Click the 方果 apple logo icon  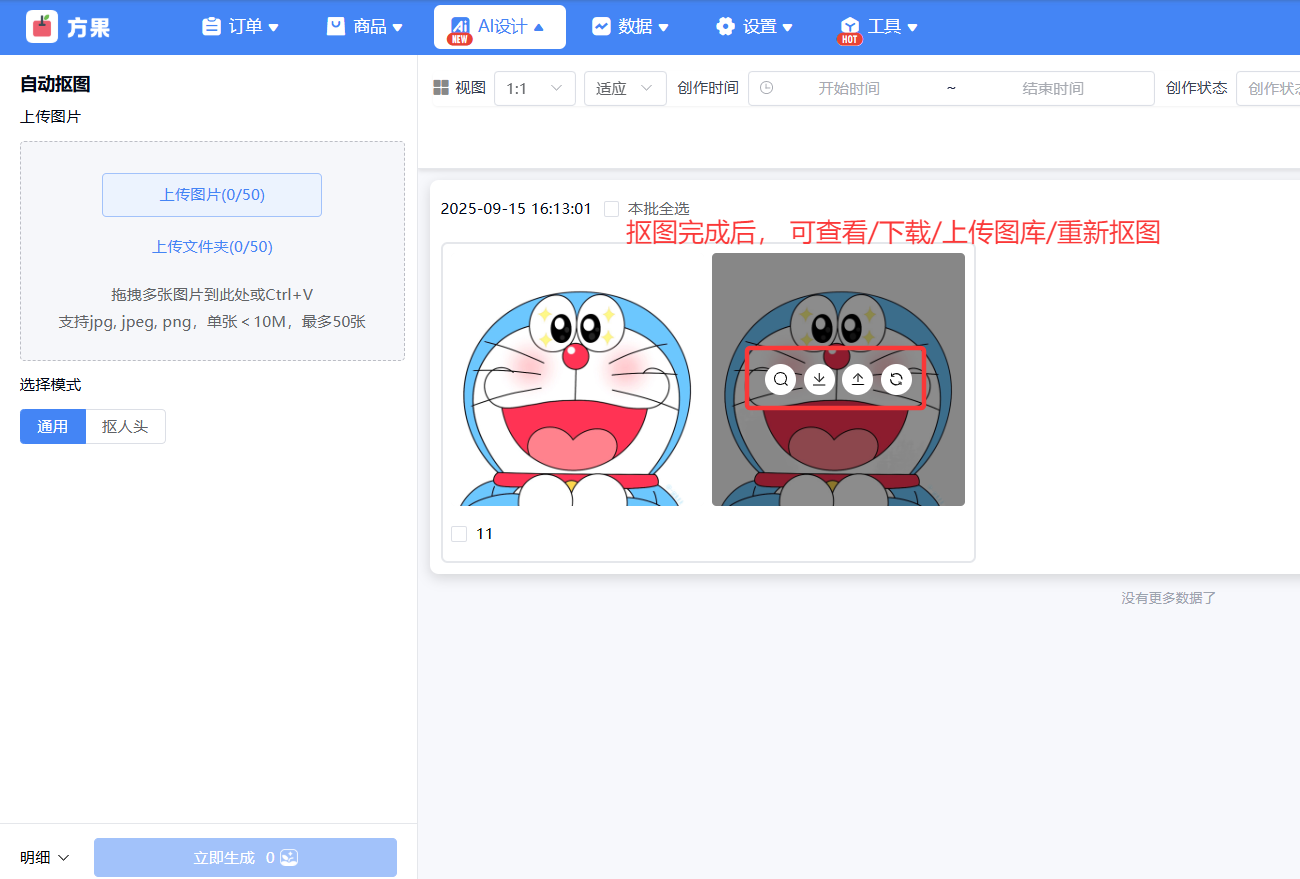coord(42,26)
